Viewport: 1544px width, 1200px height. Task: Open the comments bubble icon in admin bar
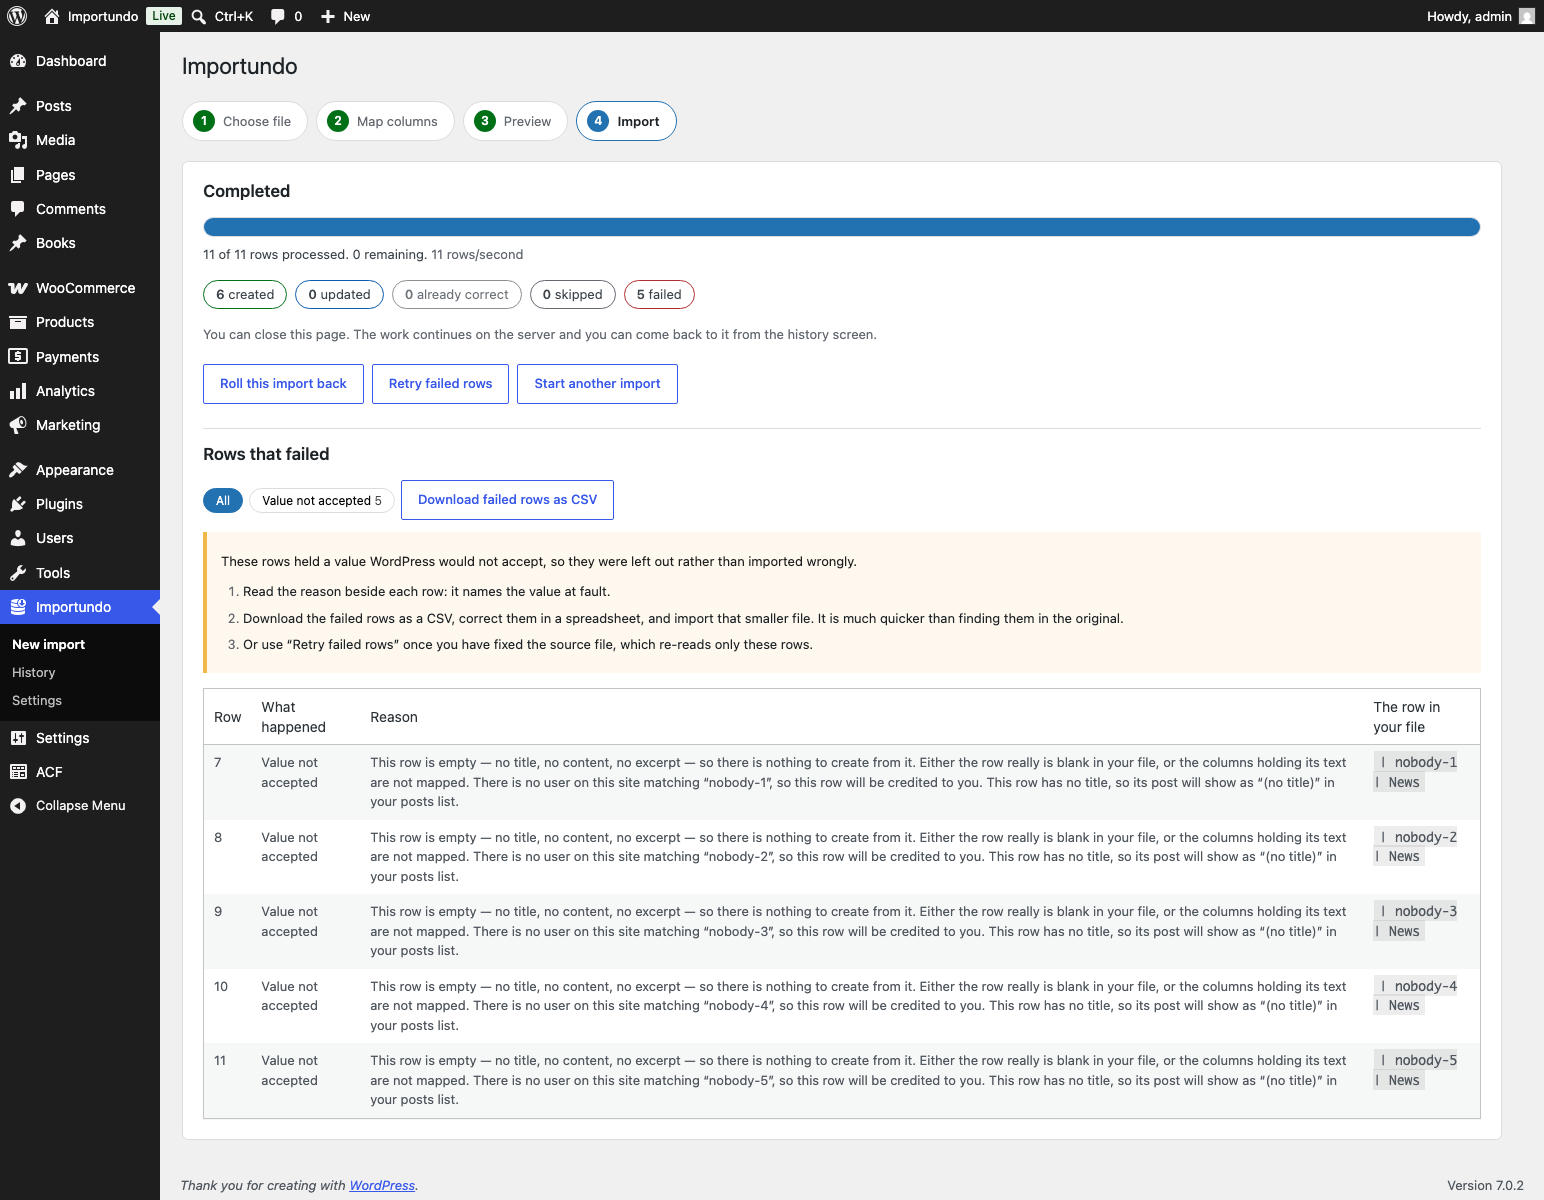point(277,16)
